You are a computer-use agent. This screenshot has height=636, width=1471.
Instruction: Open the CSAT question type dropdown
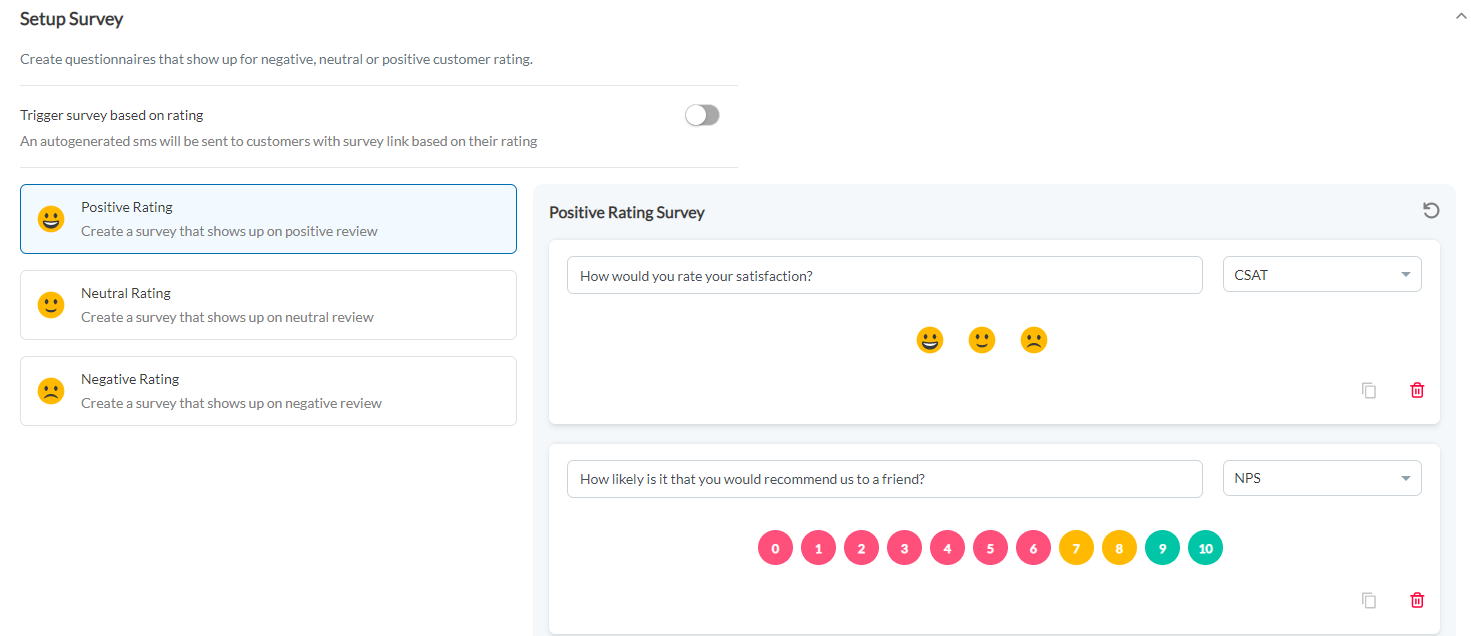pos(1322,275)
